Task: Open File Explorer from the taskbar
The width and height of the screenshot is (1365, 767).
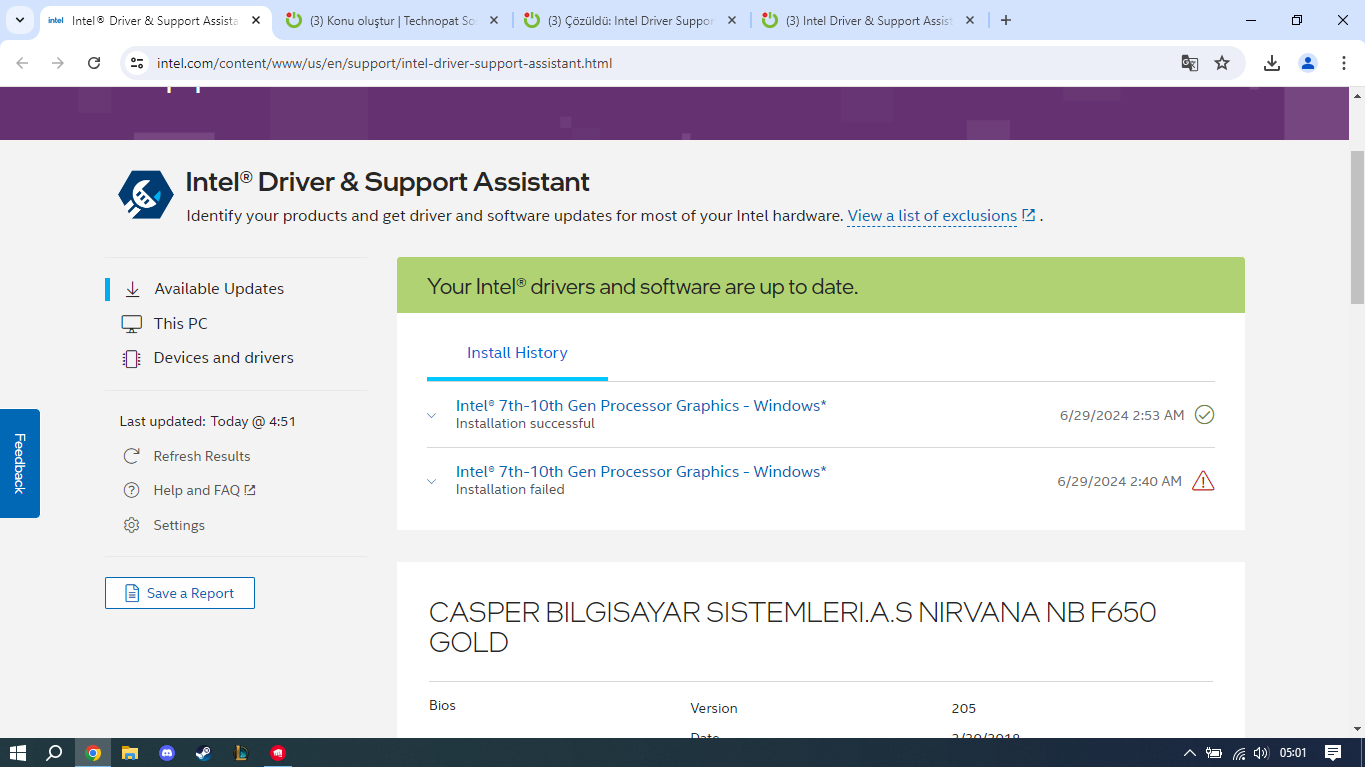Action: click(130, 753)
